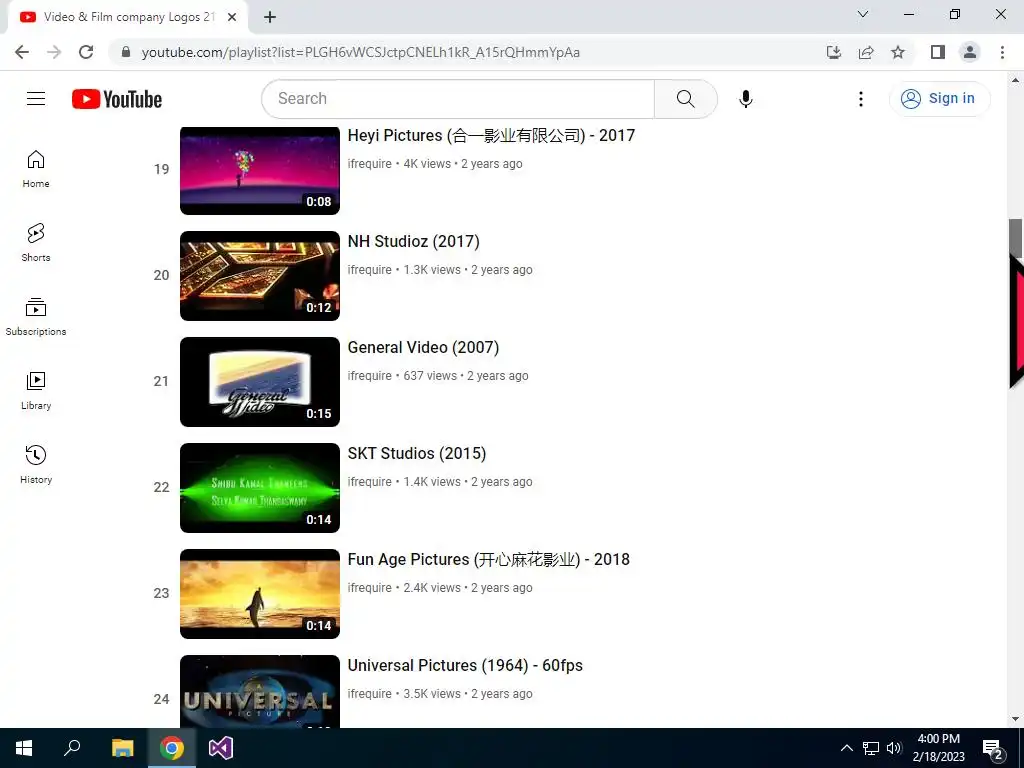Screen dimensions: 1024x768
Task: Click Universal Pictures (1964) - 60fps title
Action: click(465, 665)
